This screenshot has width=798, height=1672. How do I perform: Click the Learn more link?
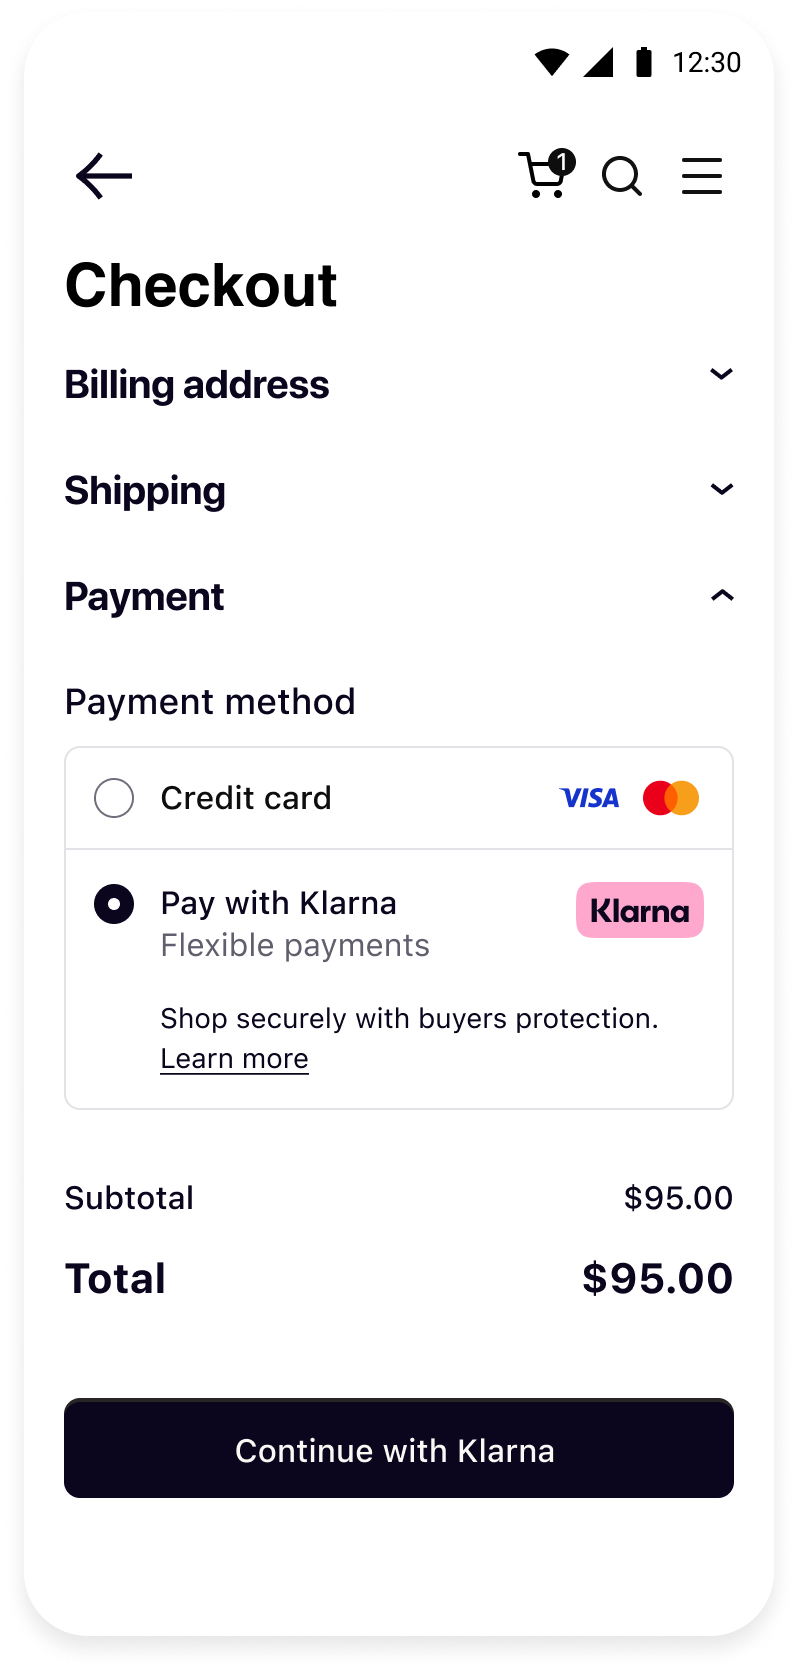(x=235, y=1059)
